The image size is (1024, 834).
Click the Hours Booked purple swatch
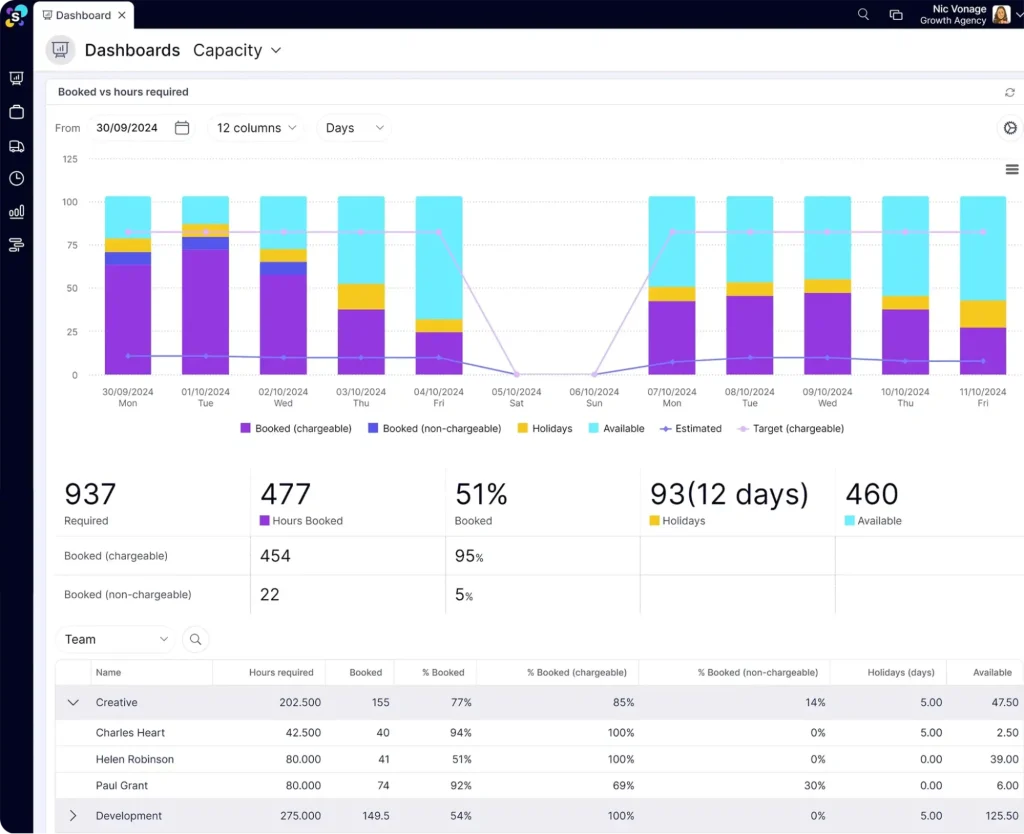pyautogui.click(x=264, y=521)
